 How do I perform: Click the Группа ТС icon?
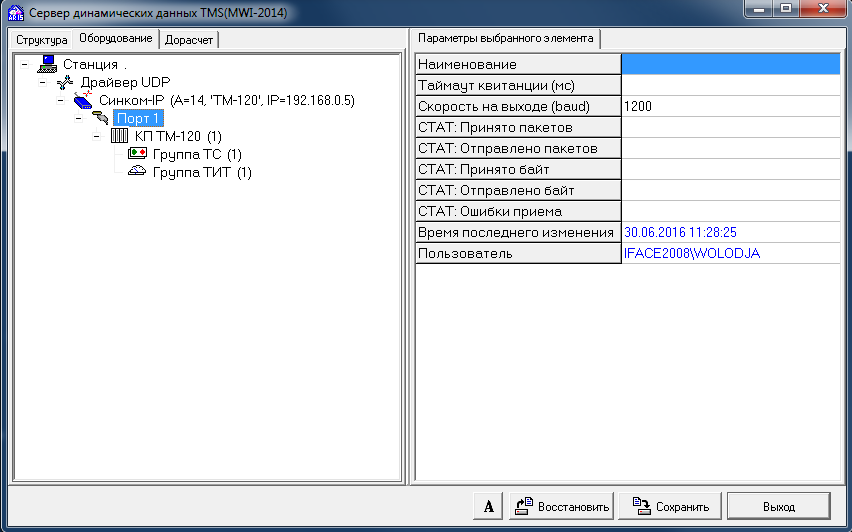(x=138, y=154)
